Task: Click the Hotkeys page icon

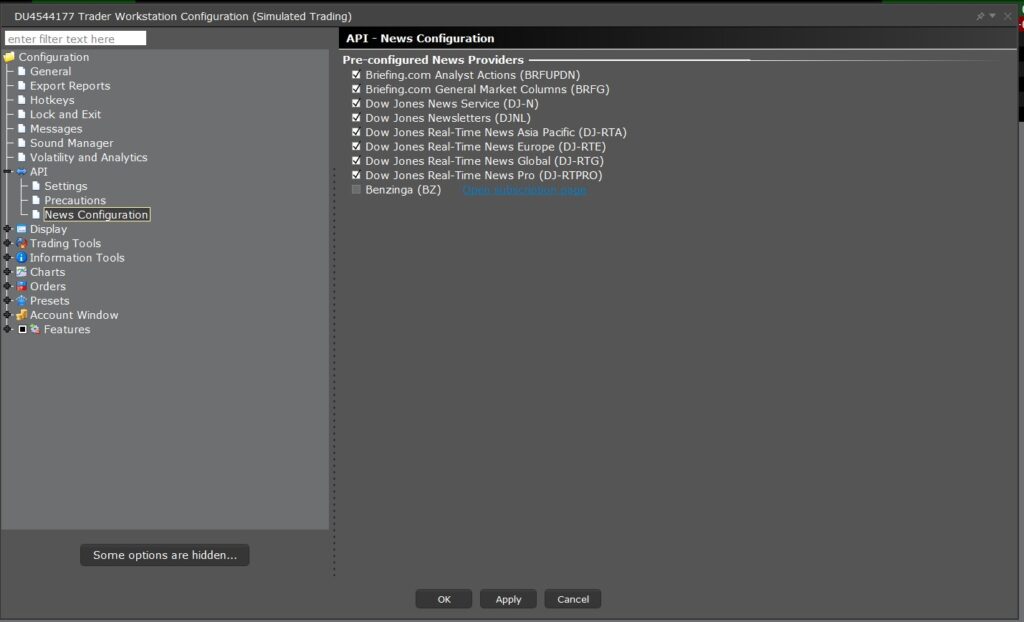Action: pyautogui.click(x=22, y=100)
